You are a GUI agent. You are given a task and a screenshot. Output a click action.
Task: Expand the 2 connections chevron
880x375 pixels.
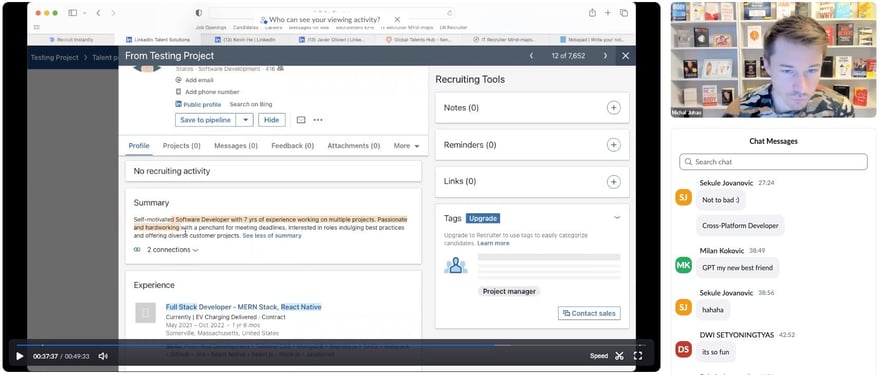point(195,250)
